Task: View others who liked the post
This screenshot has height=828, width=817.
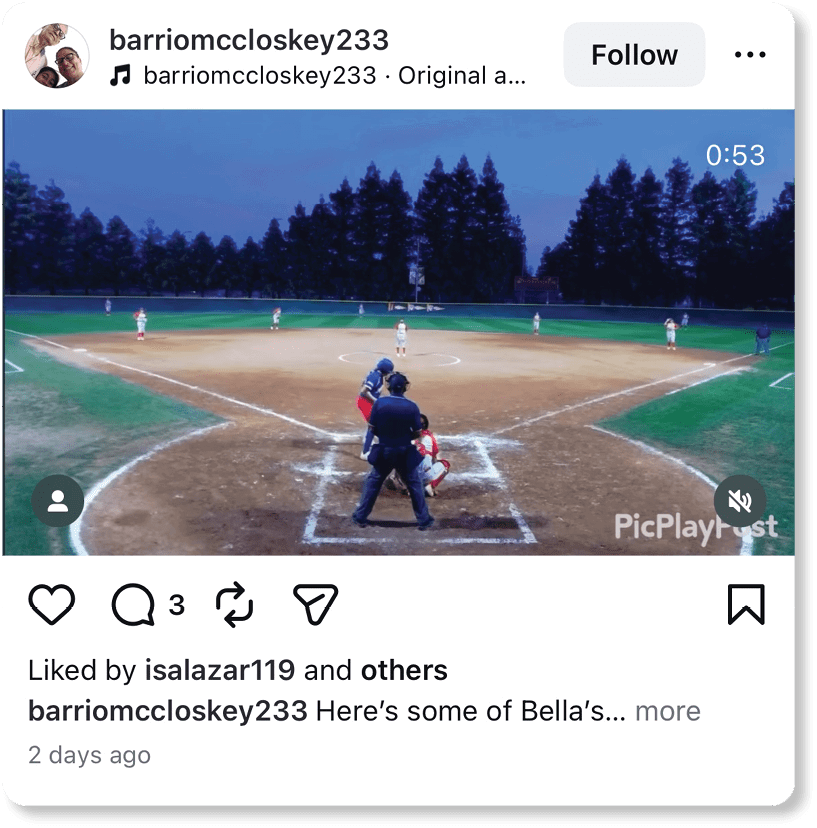Action: click(404, 670)
